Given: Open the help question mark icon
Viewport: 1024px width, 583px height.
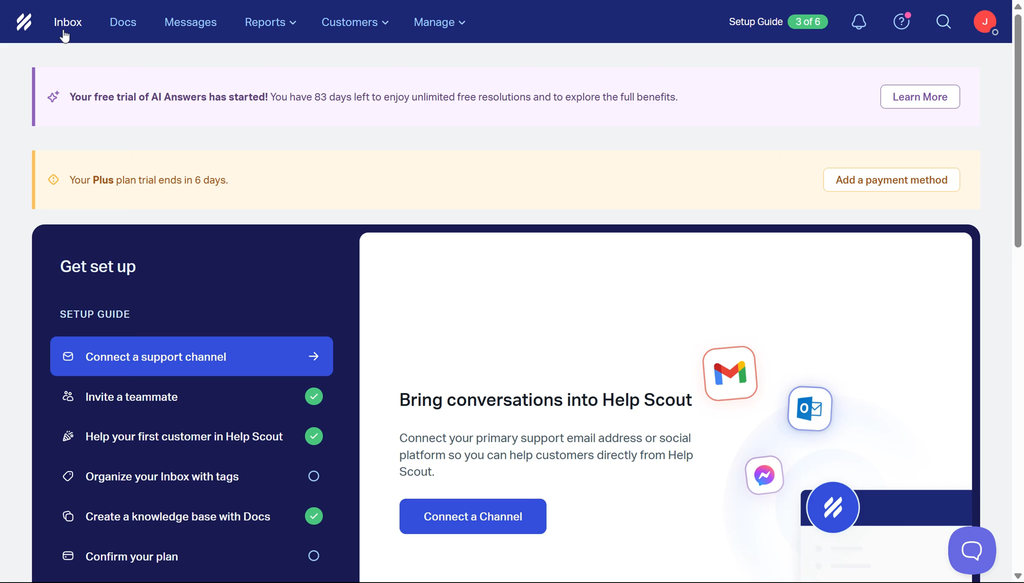Looking at the screenshot, I should [901, 22].
